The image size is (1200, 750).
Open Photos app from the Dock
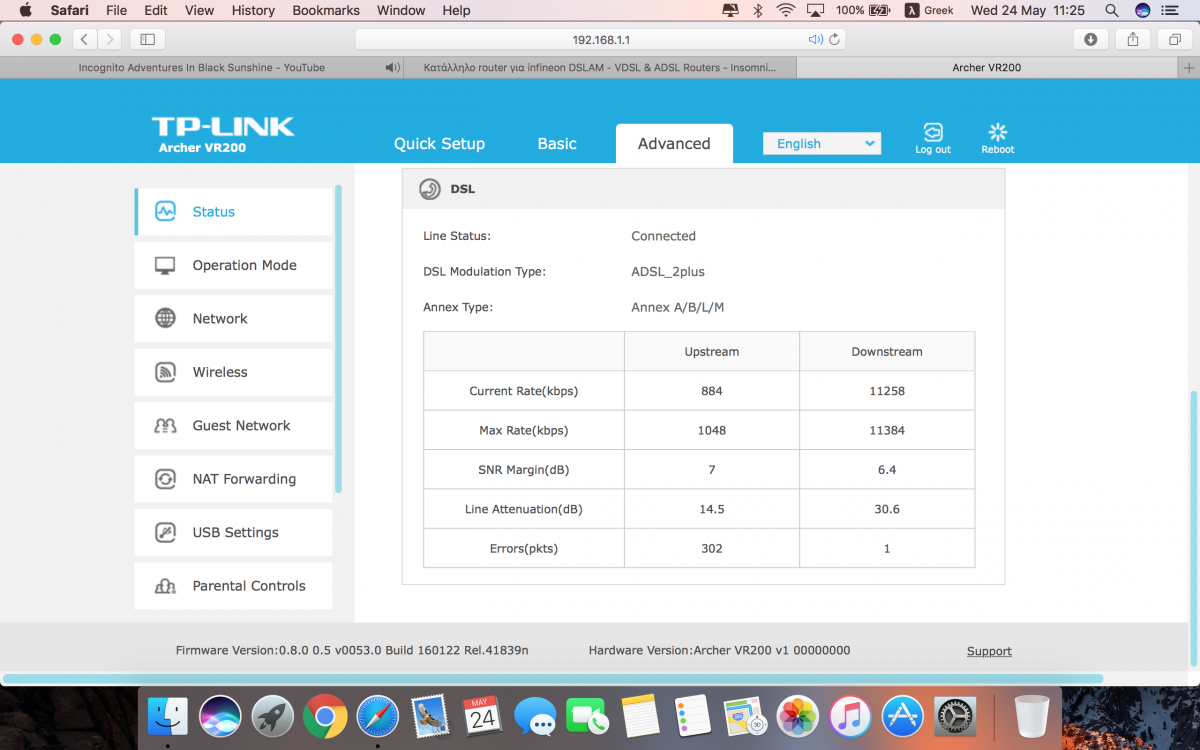(x=797, y=716)
